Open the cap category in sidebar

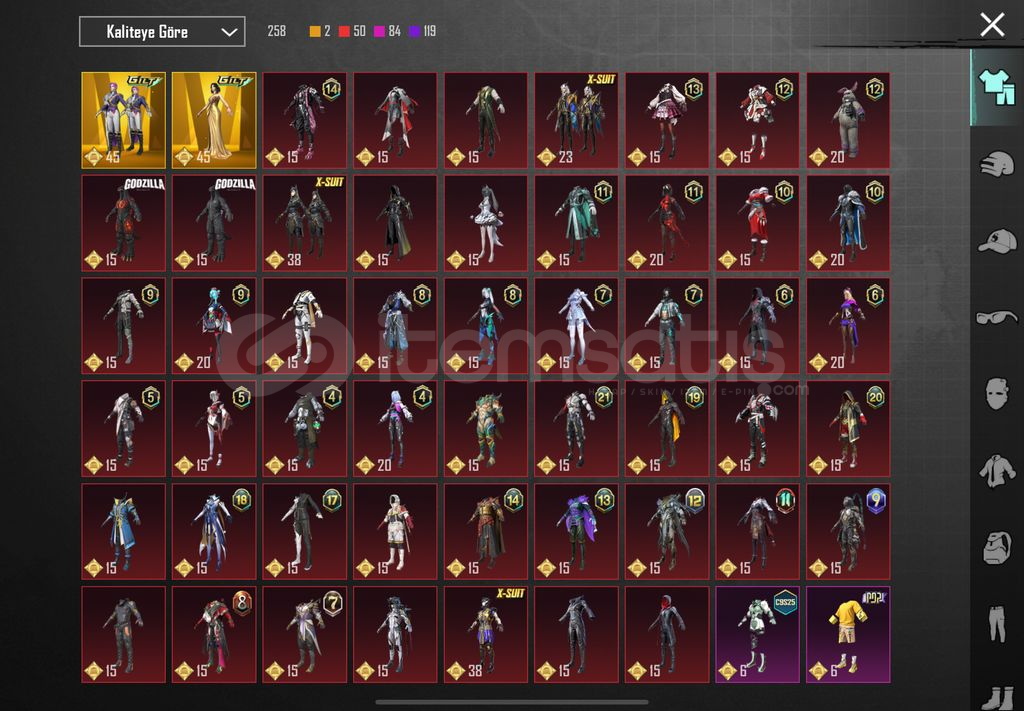pos(997,241)
